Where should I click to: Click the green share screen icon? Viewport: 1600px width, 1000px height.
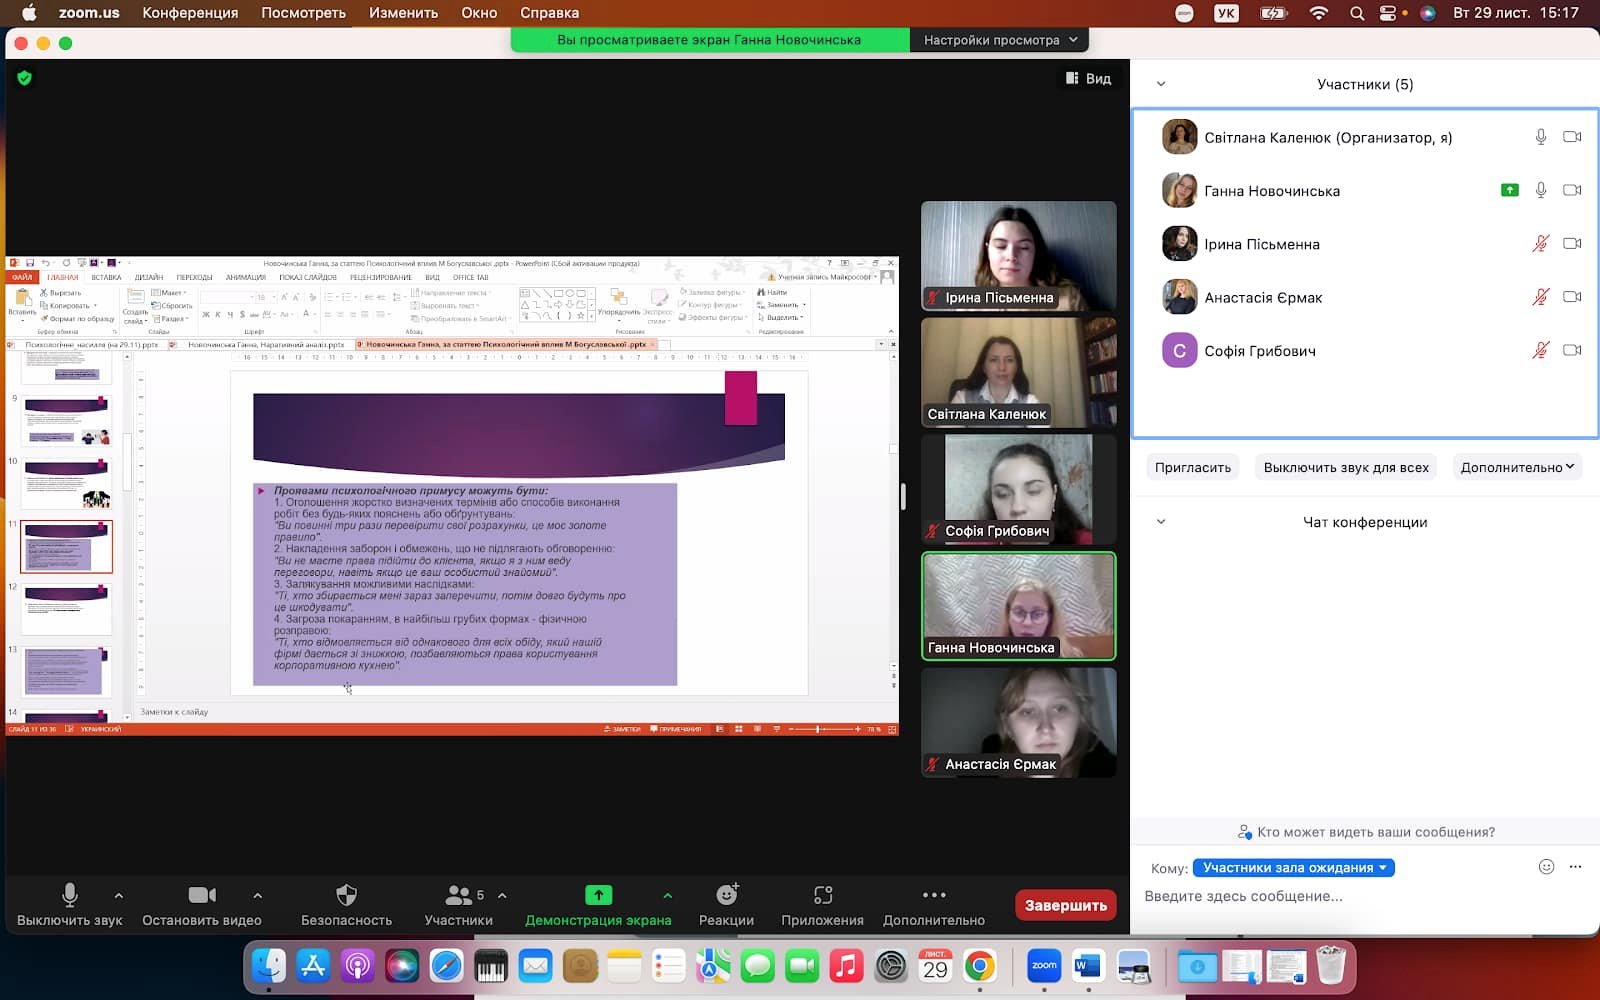point(598,895)
